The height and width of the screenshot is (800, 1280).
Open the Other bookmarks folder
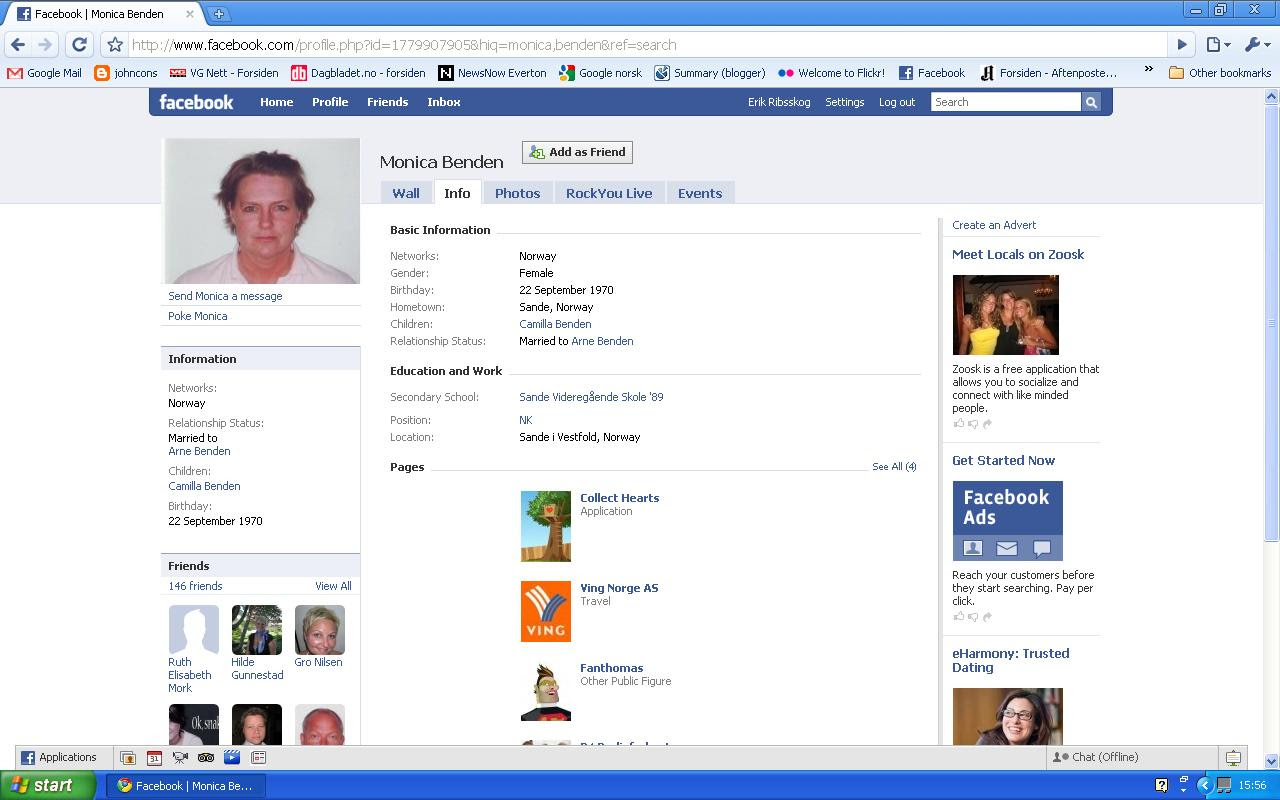coord(1220,73)
